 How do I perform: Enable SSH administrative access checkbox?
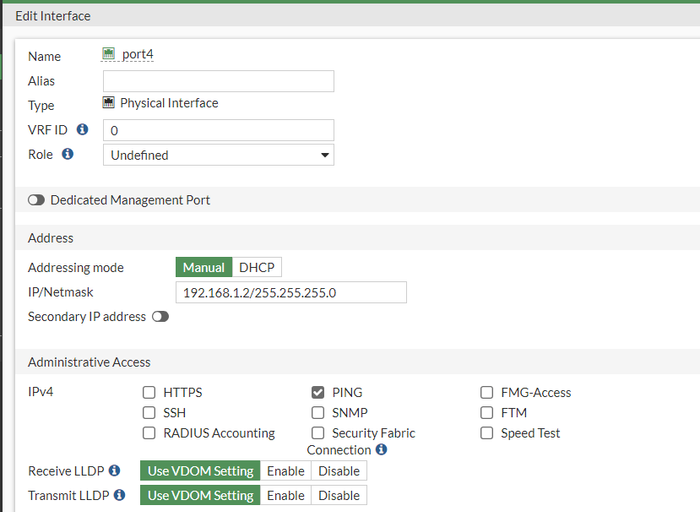click(x=149, y=413)
